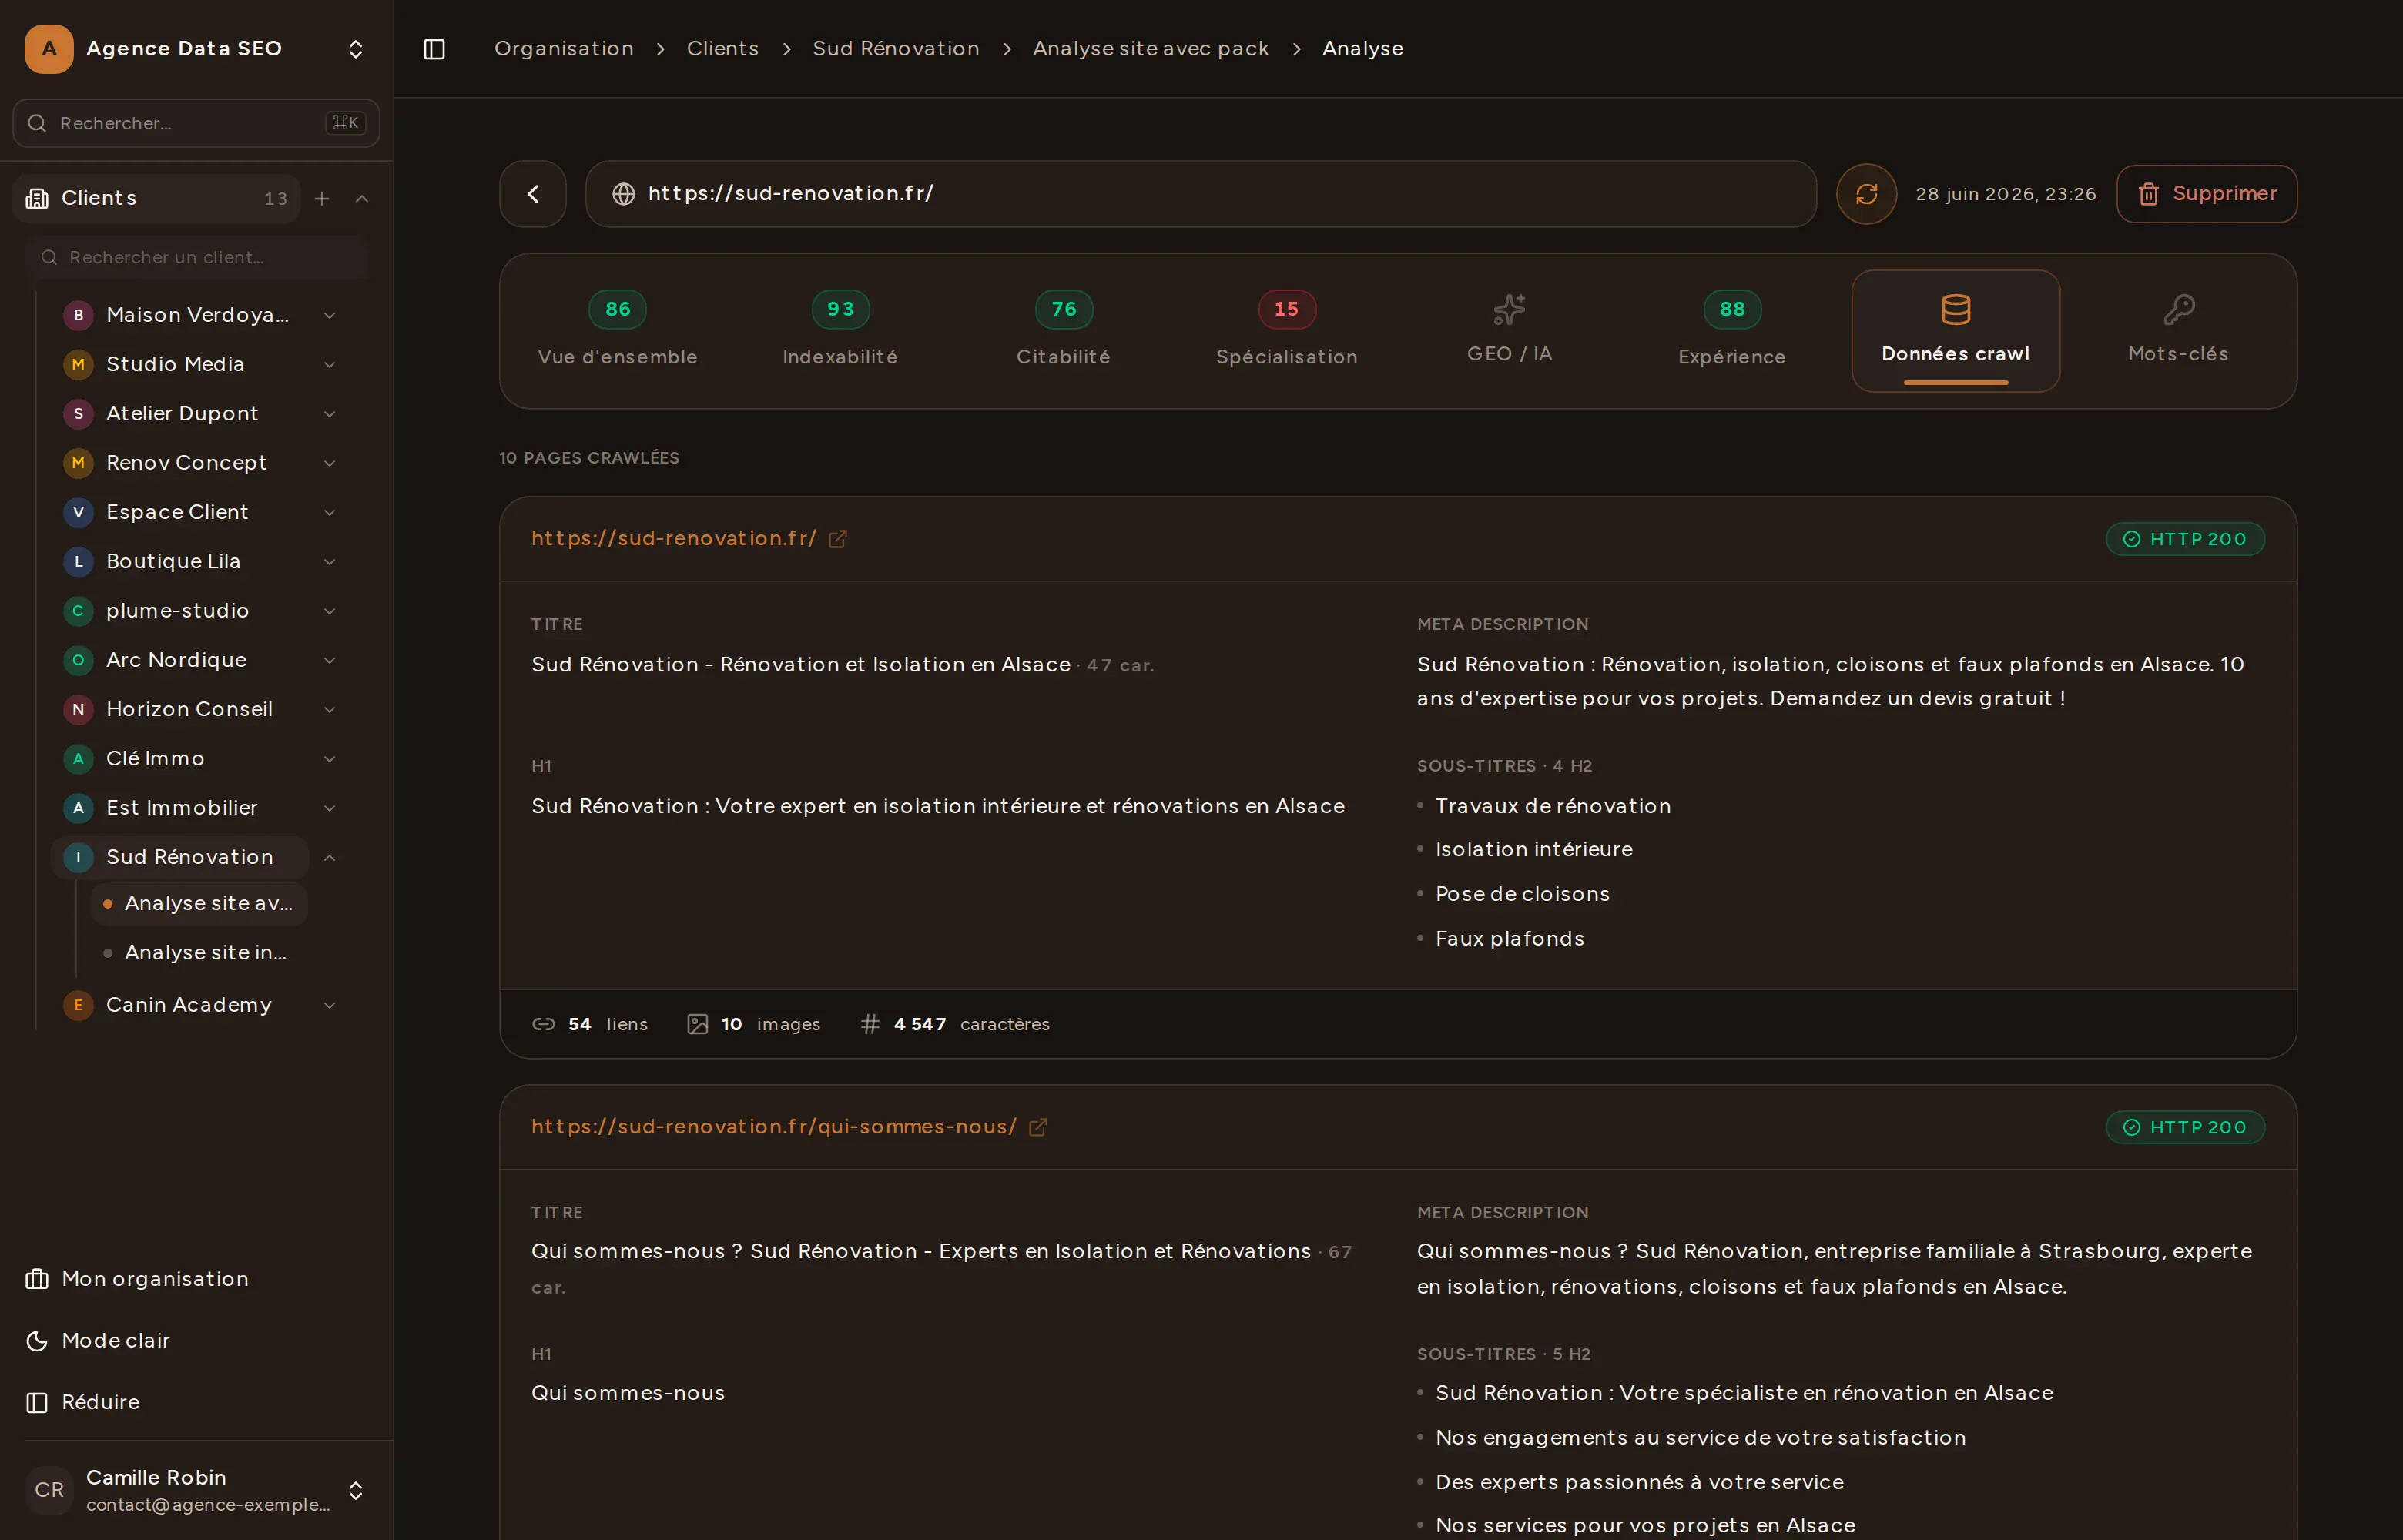Click the Rechercher un client field
Viewport: 2403px width, 1540px height.
click(x=197, y=258)
